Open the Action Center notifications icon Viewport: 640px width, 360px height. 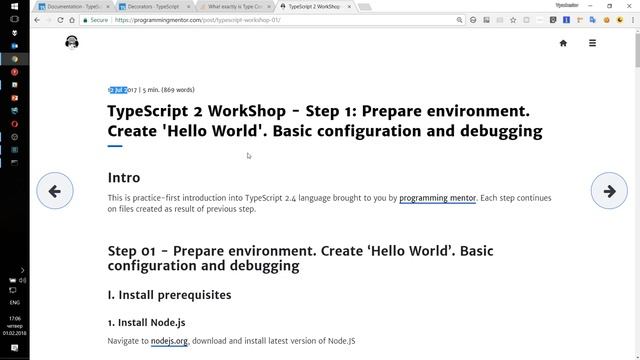(15, 348)
